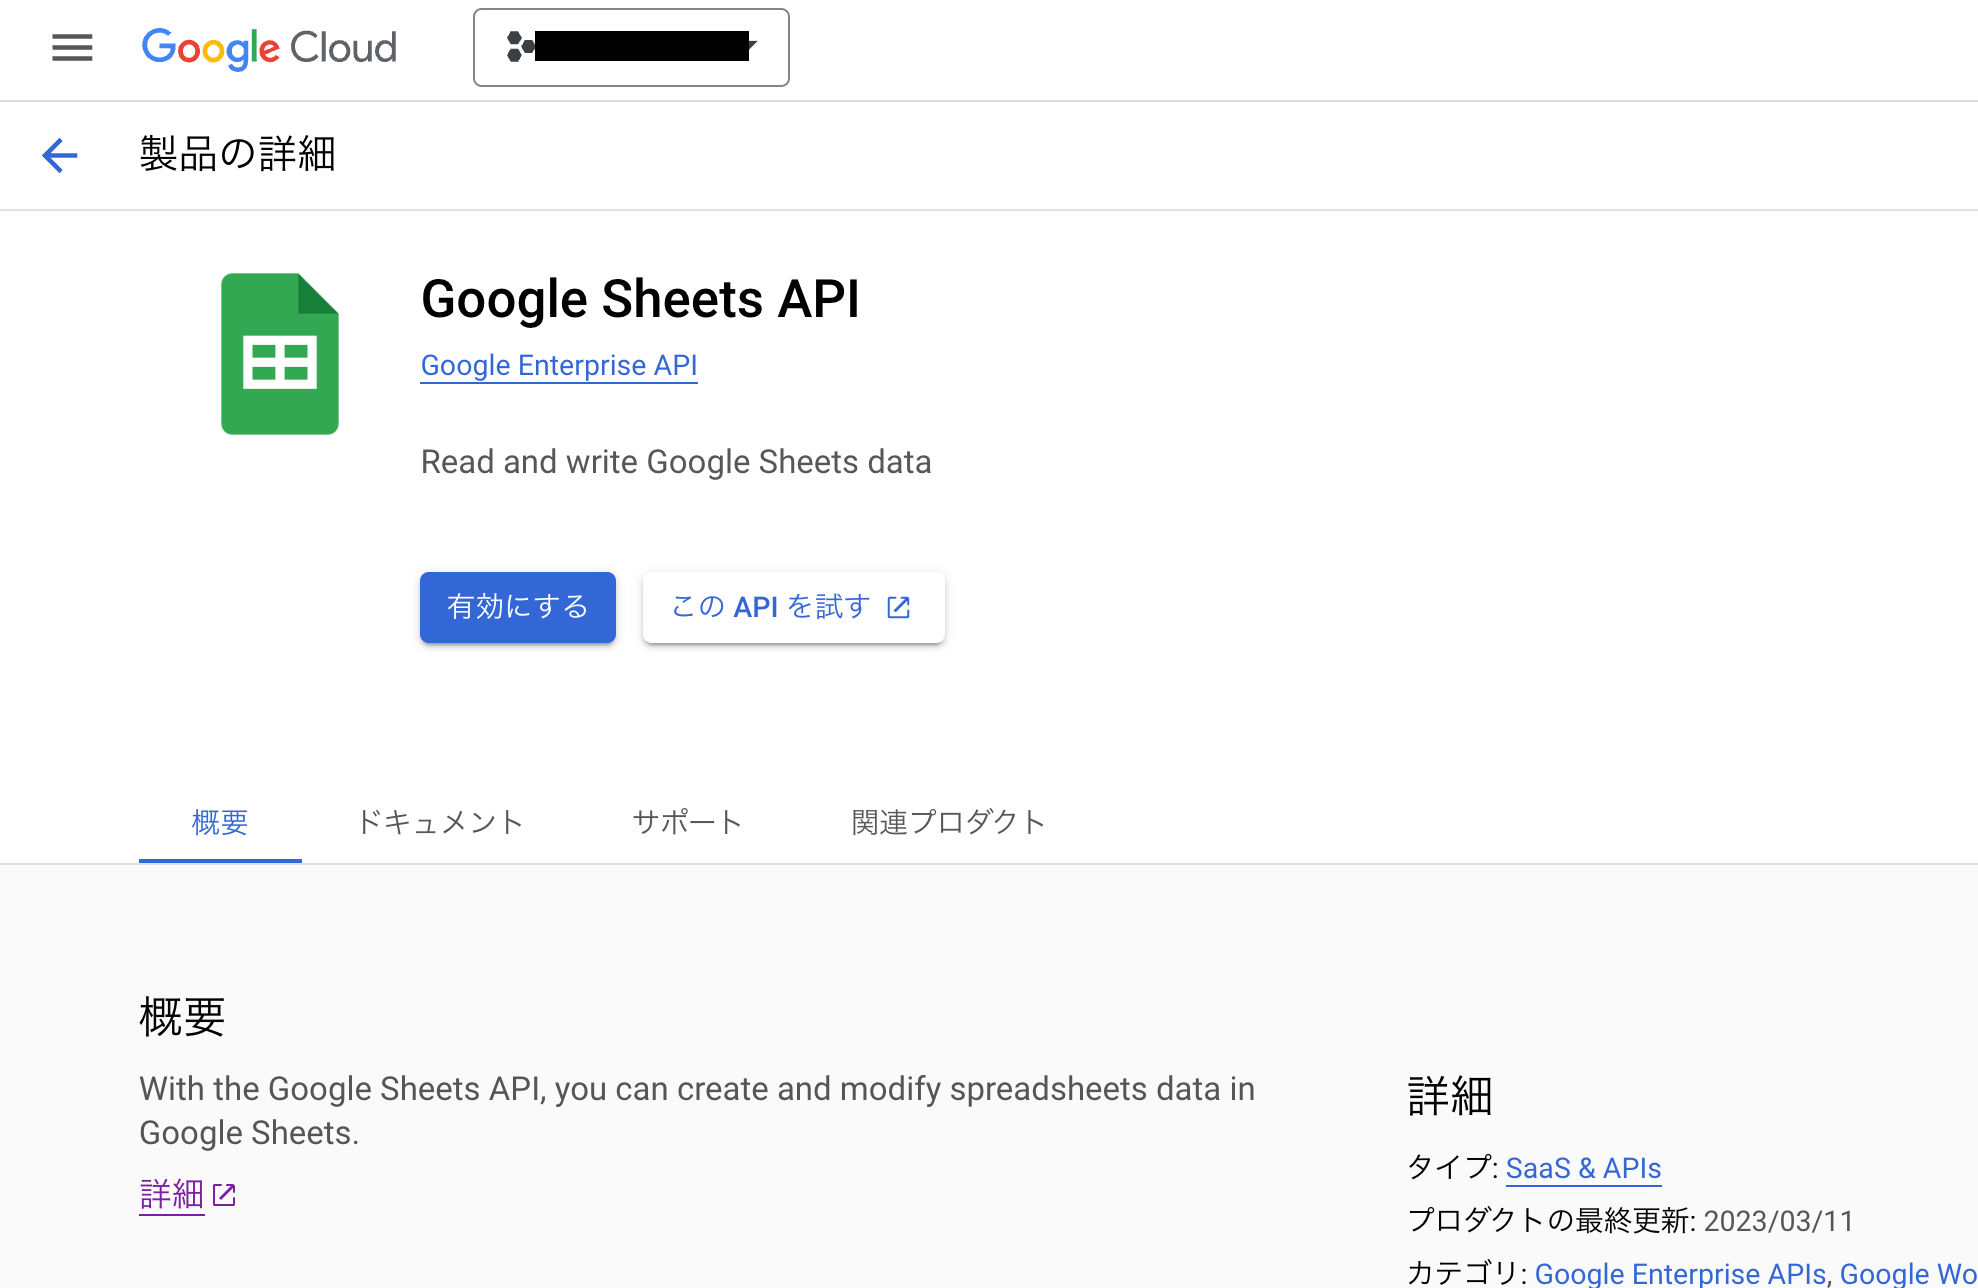Open the SaaS & APIs type link
Viewport: 1978px width, 1288px height.
[x=1583, y=1168]
